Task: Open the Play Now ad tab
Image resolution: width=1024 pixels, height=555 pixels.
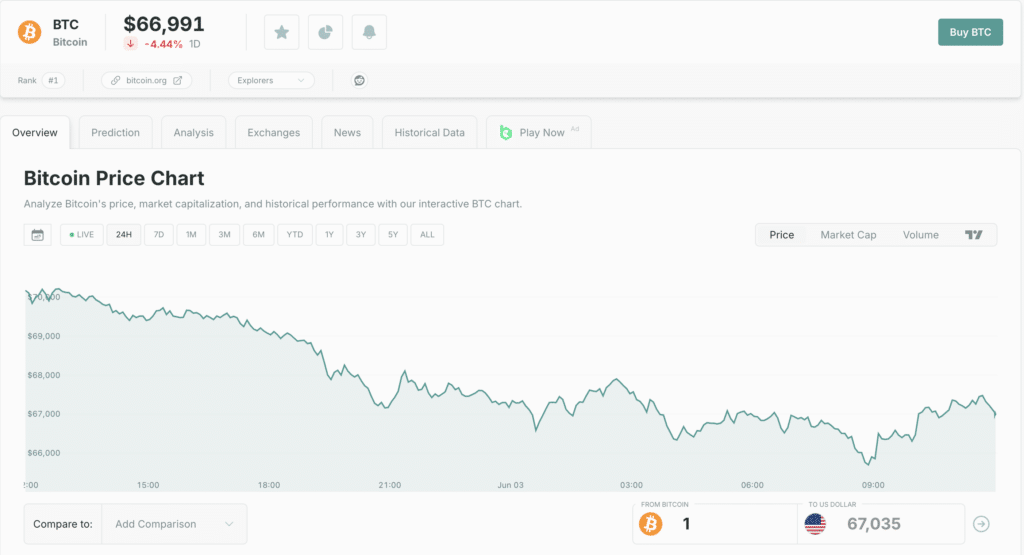Action: click(x=539, y=133)
